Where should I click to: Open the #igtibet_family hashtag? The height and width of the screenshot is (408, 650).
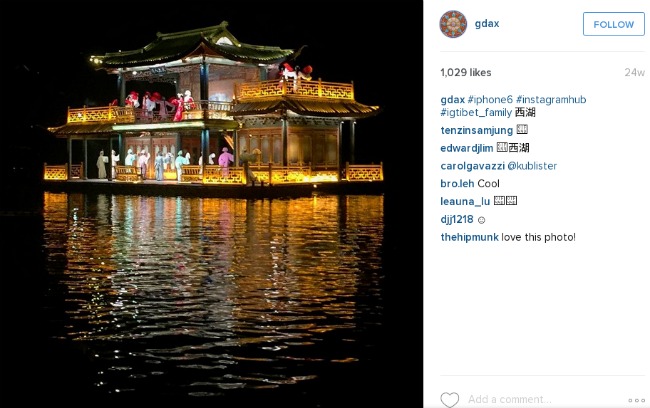pos(476,112)
